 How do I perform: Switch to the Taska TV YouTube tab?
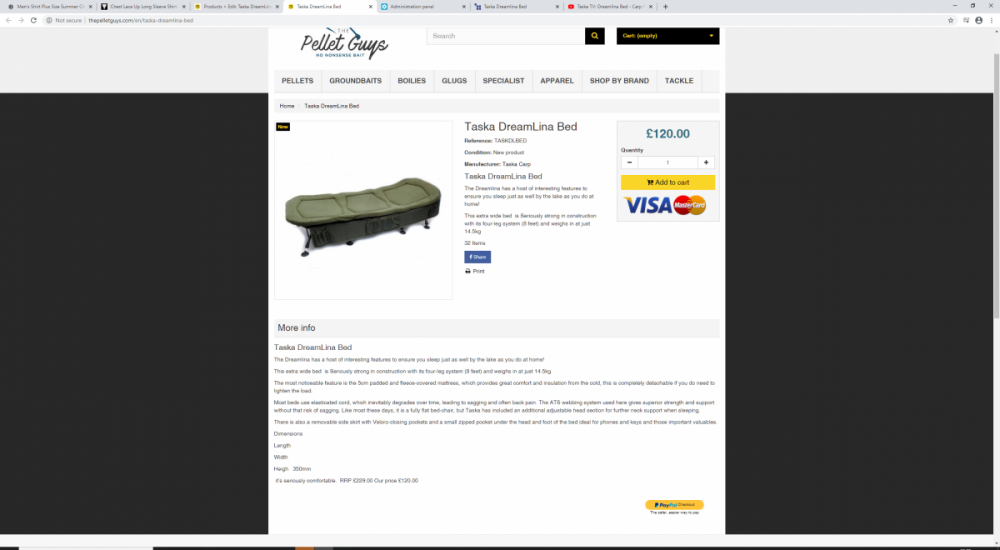(x=610, y=6)
